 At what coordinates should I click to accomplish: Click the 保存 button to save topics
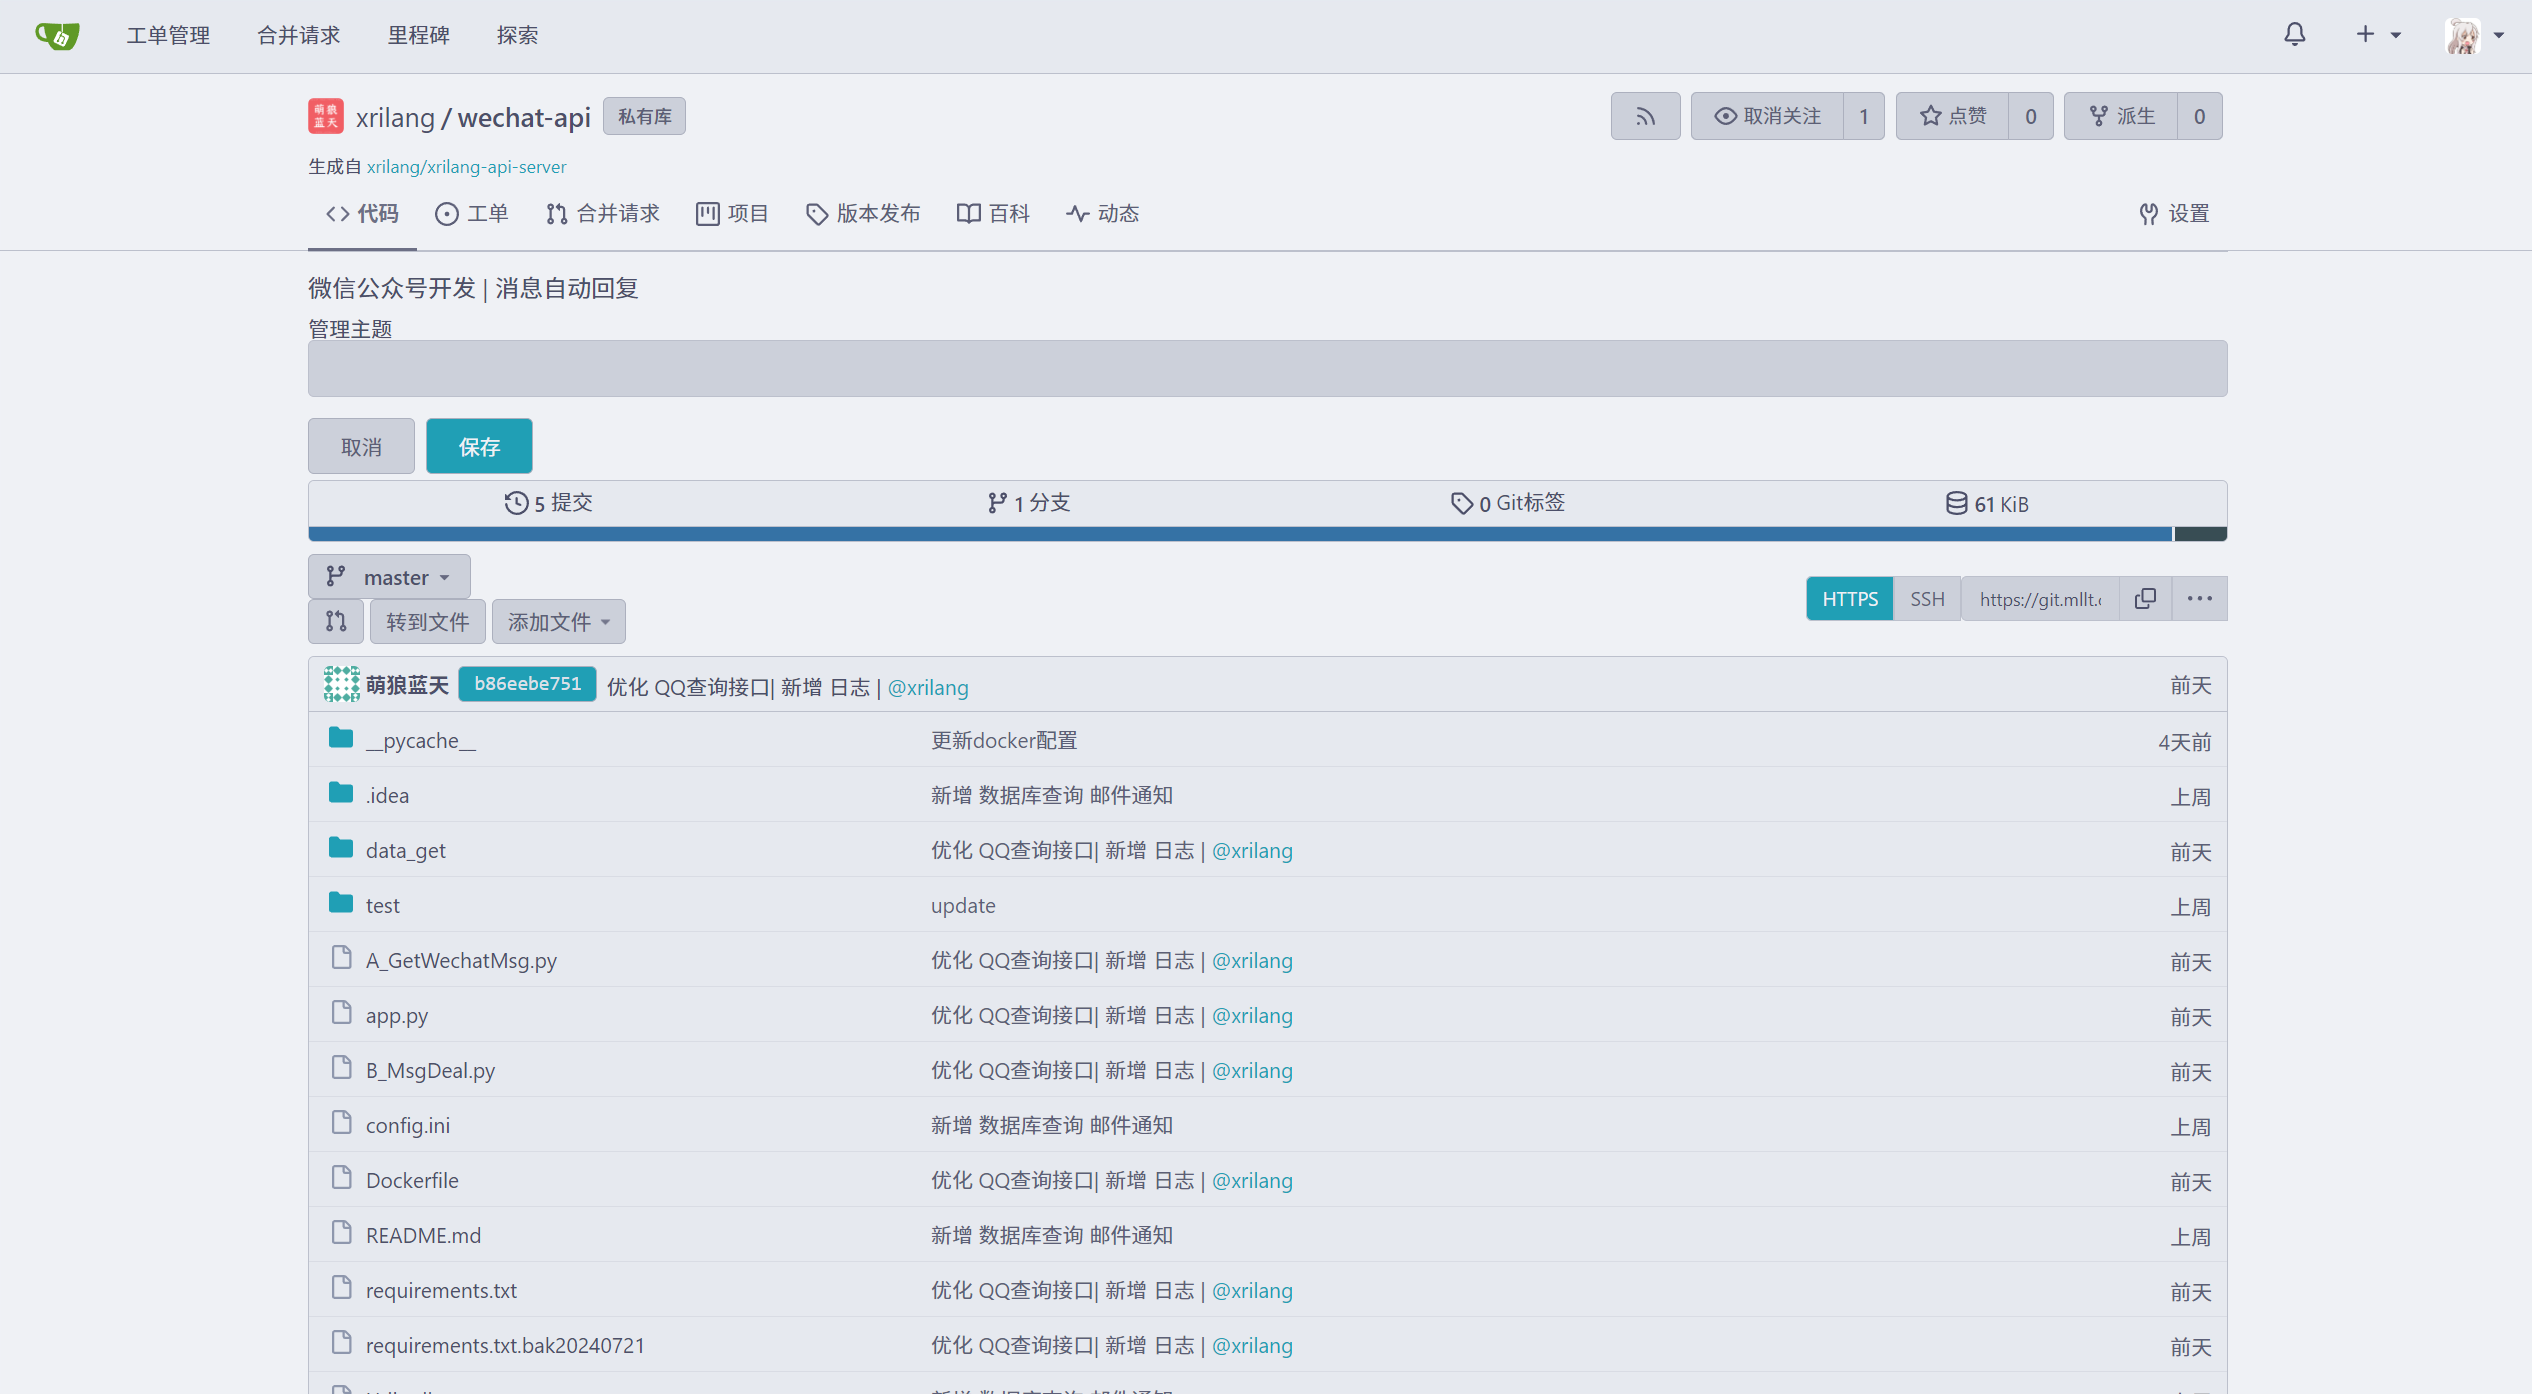coord(479,445)
